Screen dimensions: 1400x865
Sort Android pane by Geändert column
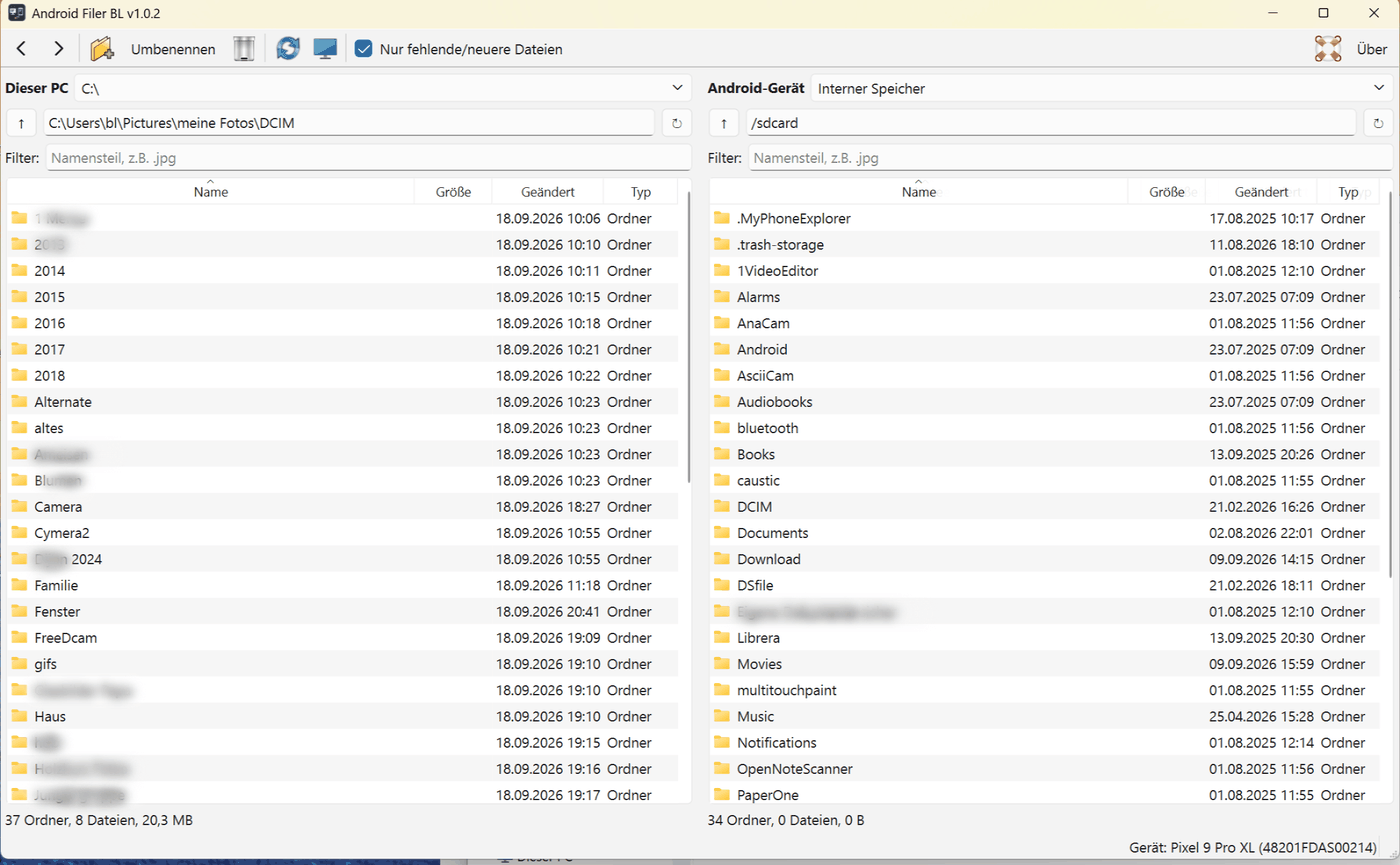pyautogui.click(x=1261, y=191)
